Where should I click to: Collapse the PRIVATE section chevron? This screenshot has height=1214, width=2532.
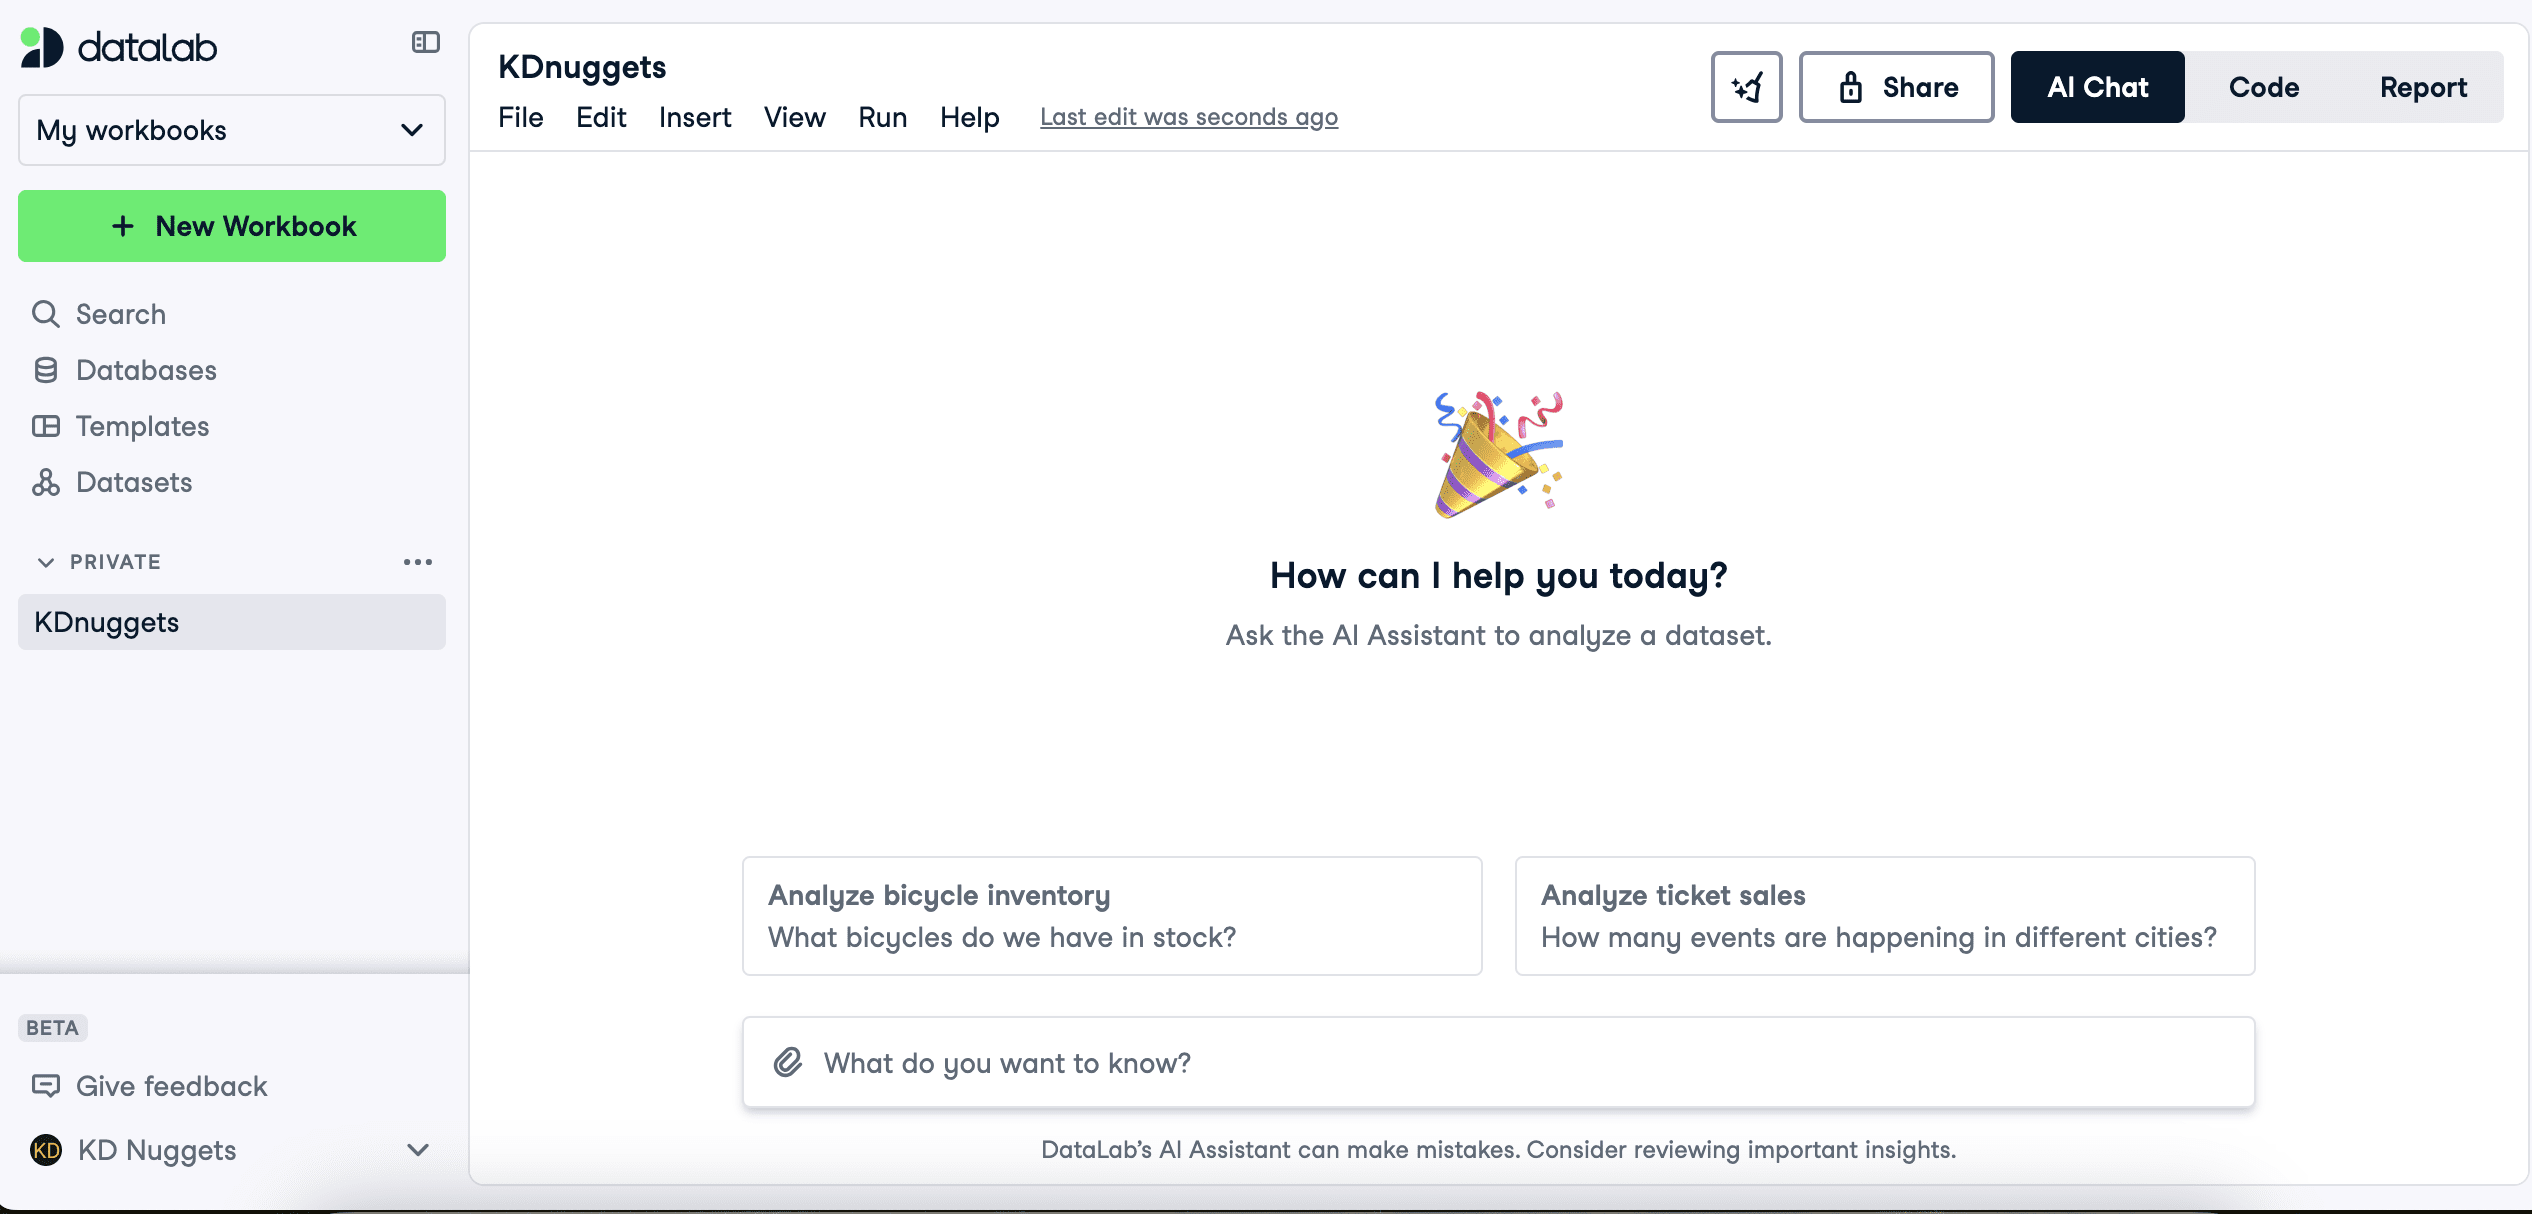[x=44, y=563]
